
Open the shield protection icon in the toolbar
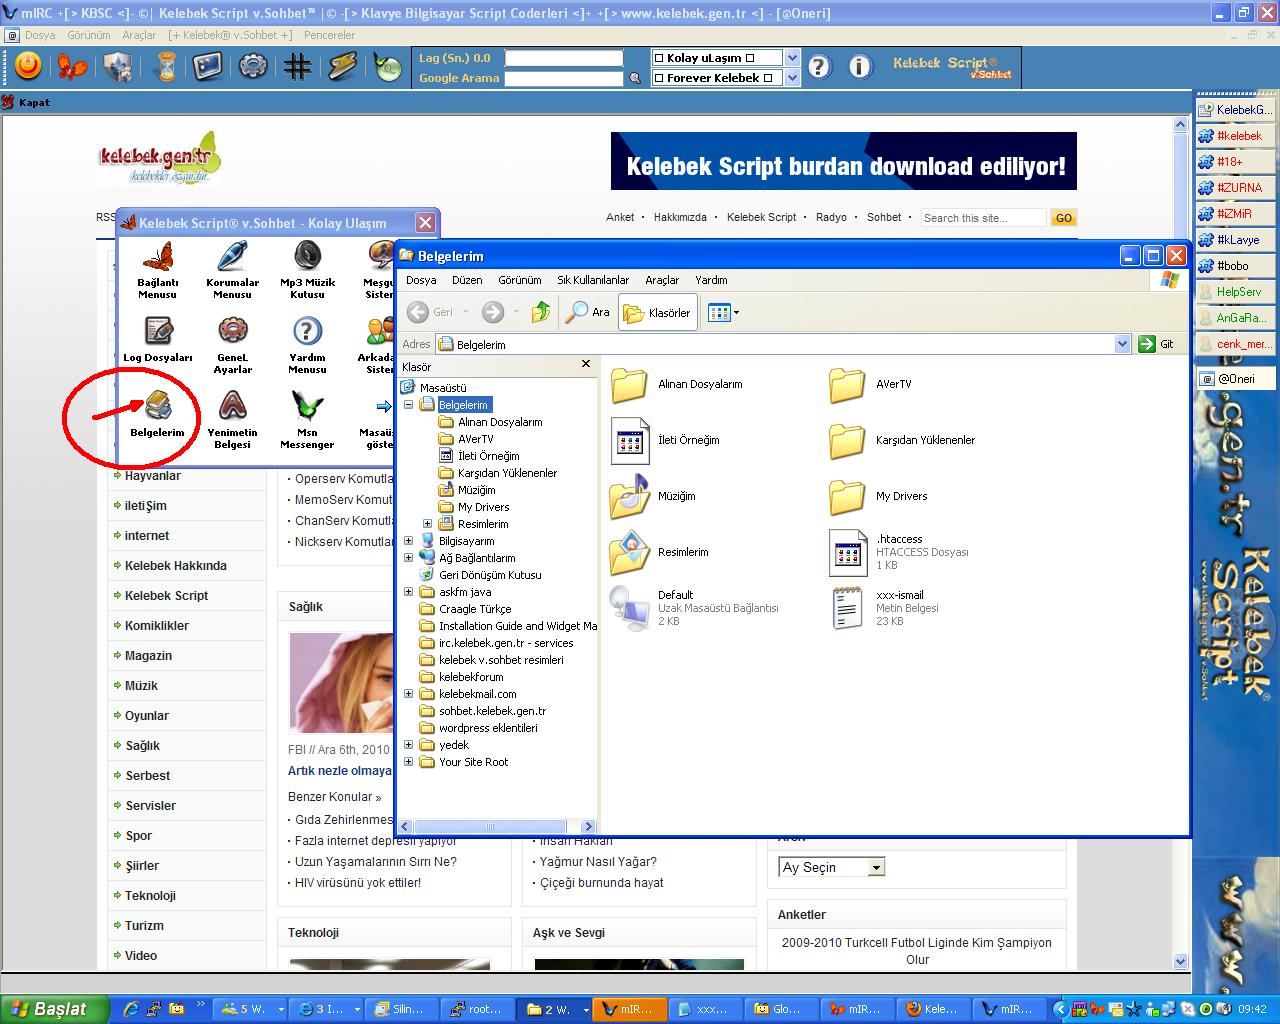coord(119,67)
